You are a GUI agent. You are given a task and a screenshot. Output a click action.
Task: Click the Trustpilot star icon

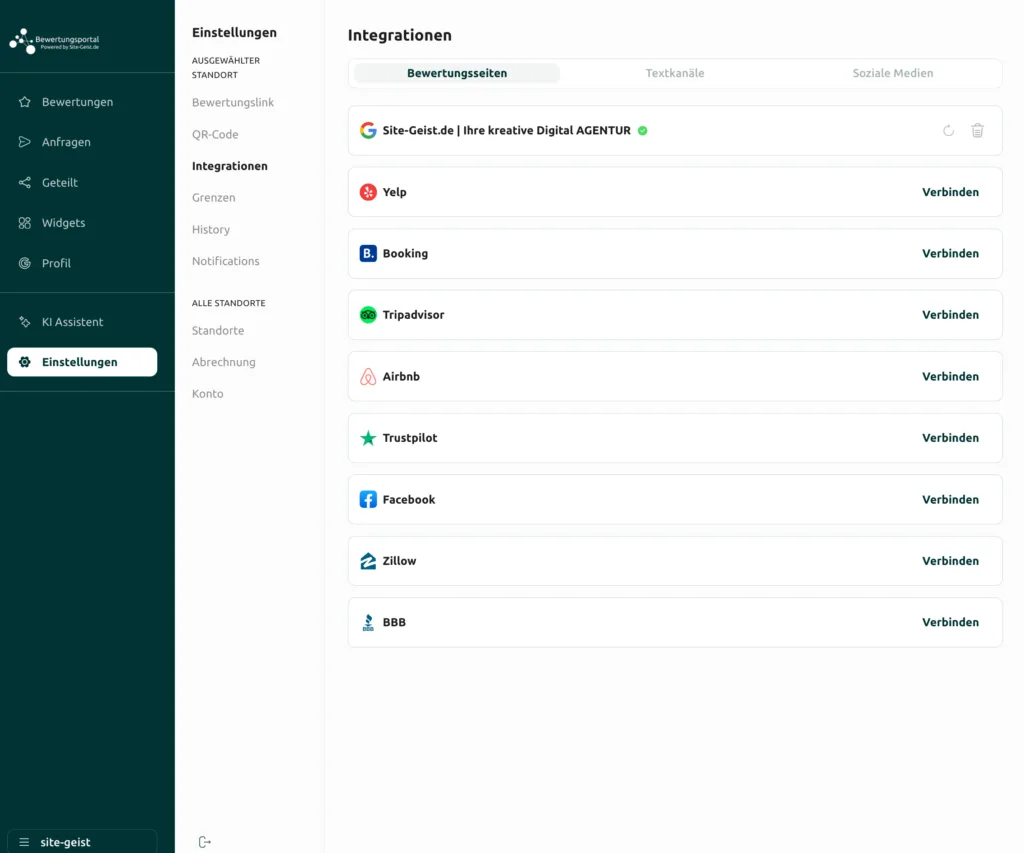coord(368,438)
